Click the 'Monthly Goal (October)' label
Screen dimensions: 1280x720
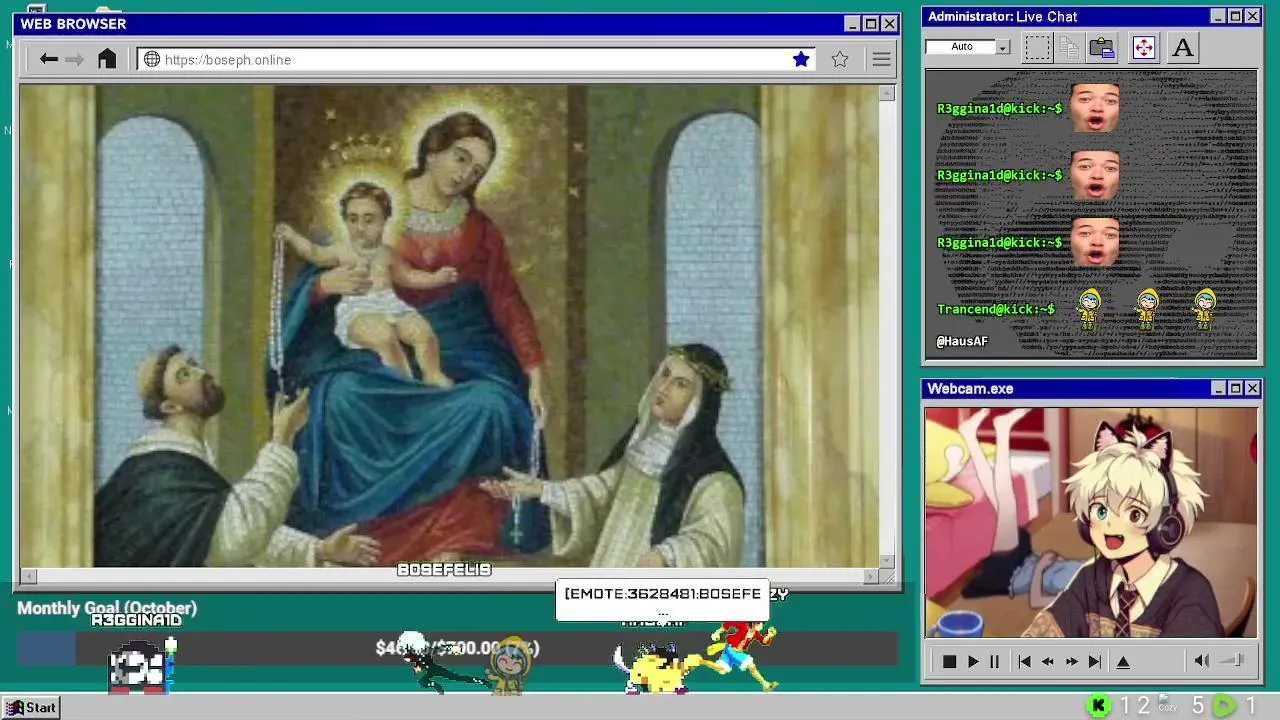tap(107, 608)
